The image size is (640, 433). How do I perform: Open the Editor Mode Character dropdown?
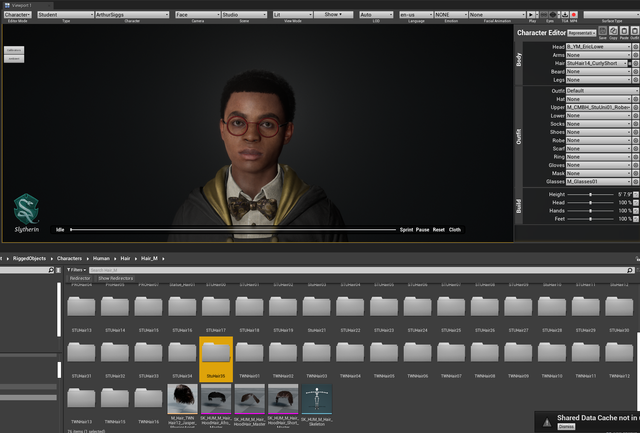[x=18, y=15]
